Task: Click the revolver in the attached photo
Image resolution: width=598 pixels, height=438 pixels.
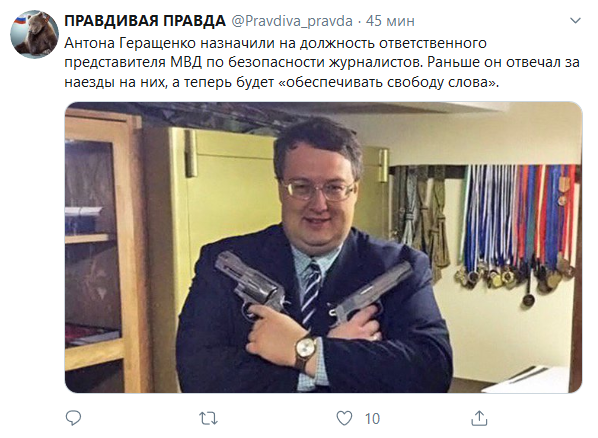Action: click(x=250, y=282)
